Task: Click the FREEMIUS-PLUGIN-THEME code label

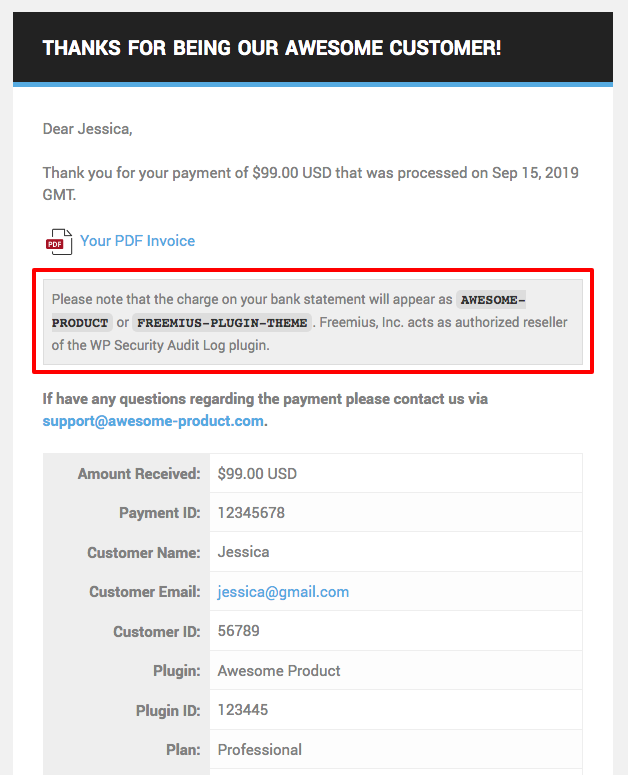Action: click(223, 323)
